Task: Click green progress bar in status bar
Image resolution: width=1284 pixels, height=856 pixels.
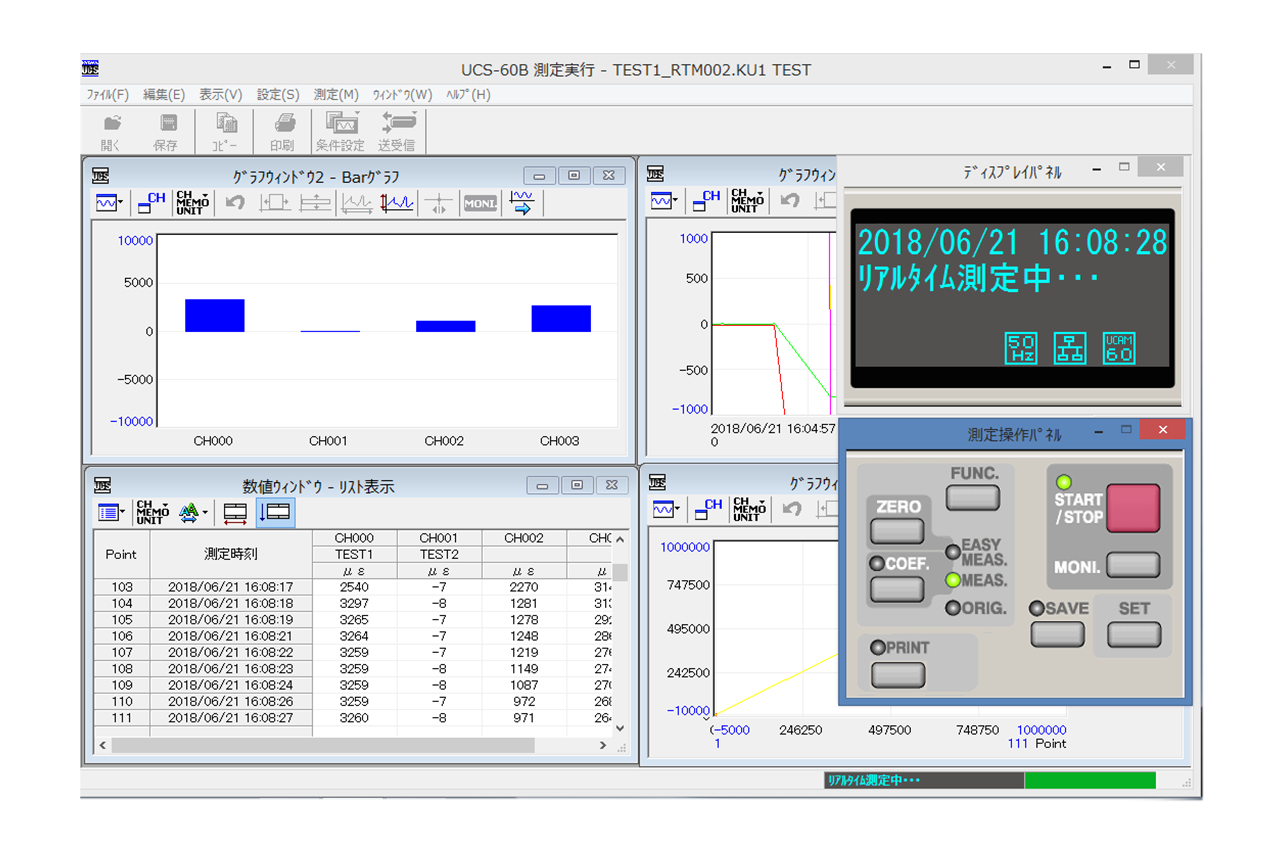Action: [x=1090, y=780]
